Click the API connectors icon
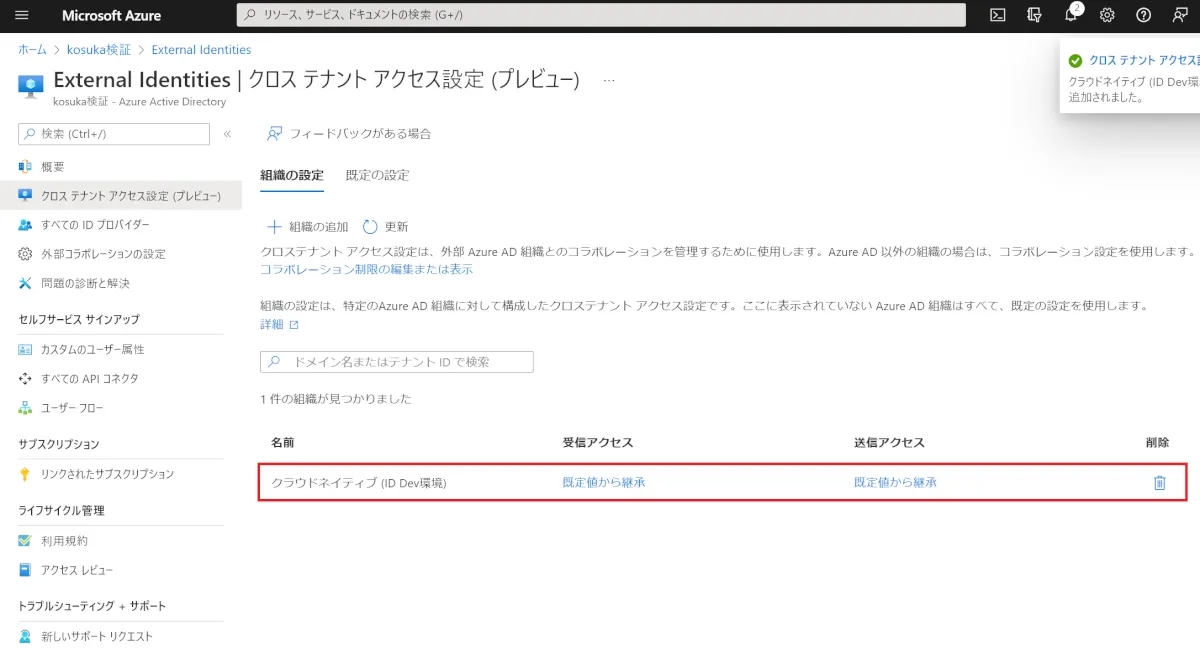Screen dimensions: 1200x654 tap(25, 378)
